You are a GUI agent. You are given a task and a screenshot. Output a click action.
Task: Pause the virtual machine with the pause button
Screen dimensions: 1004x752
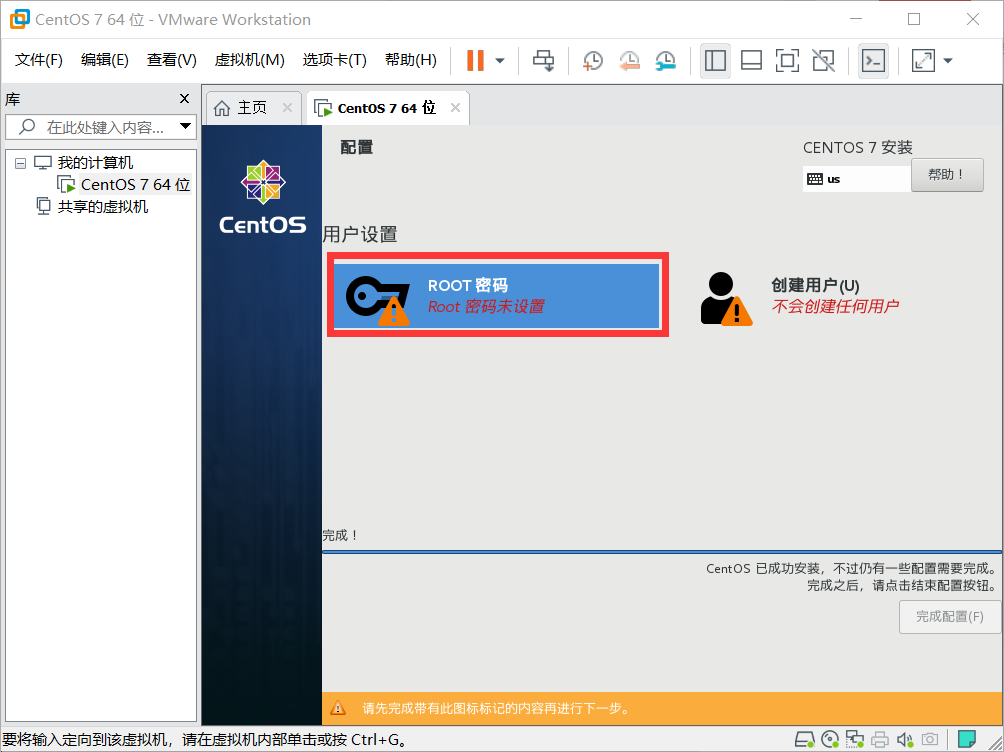point(475,61)
